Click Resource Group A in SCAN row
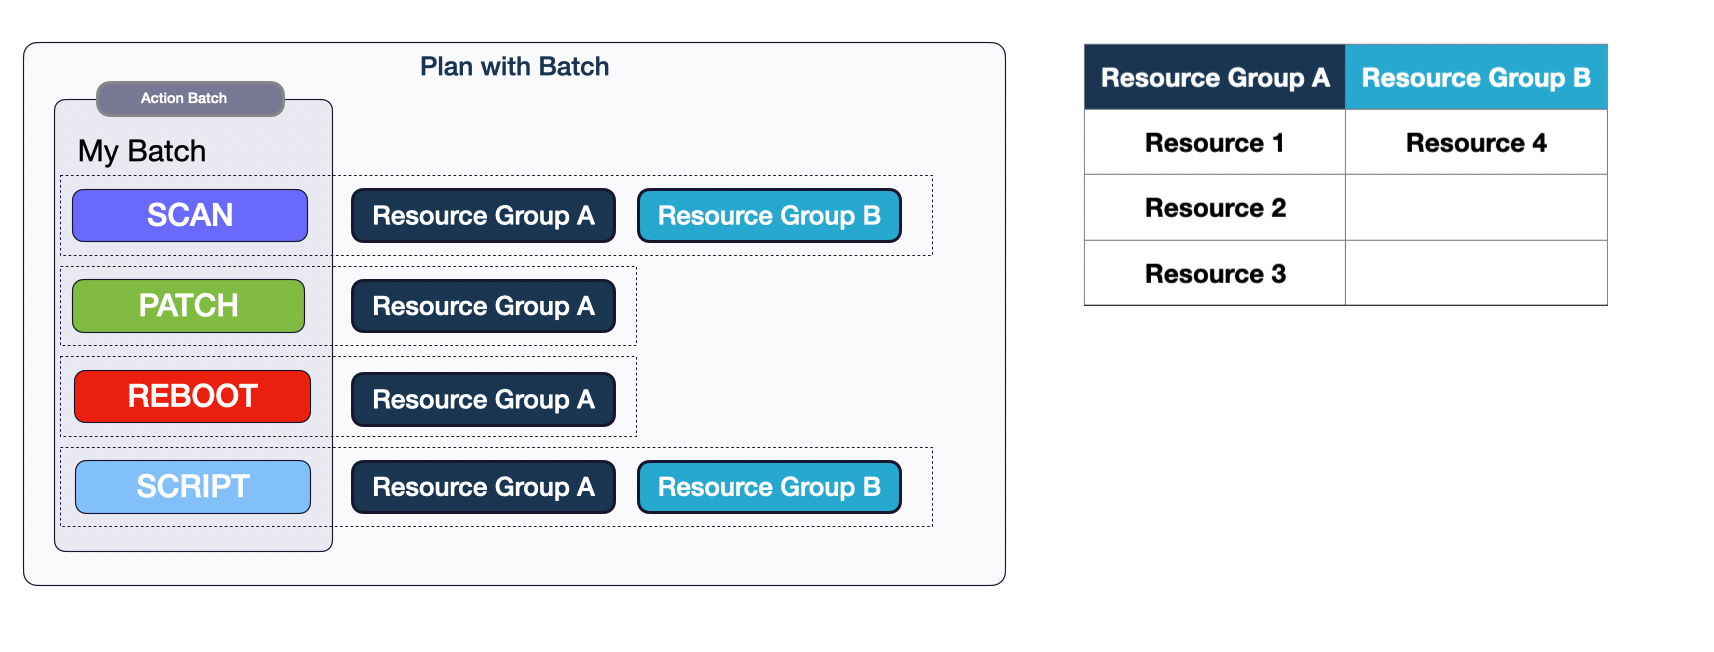Image resolution: width=1714 pixels, height=652 pixels. click(483, 216)
